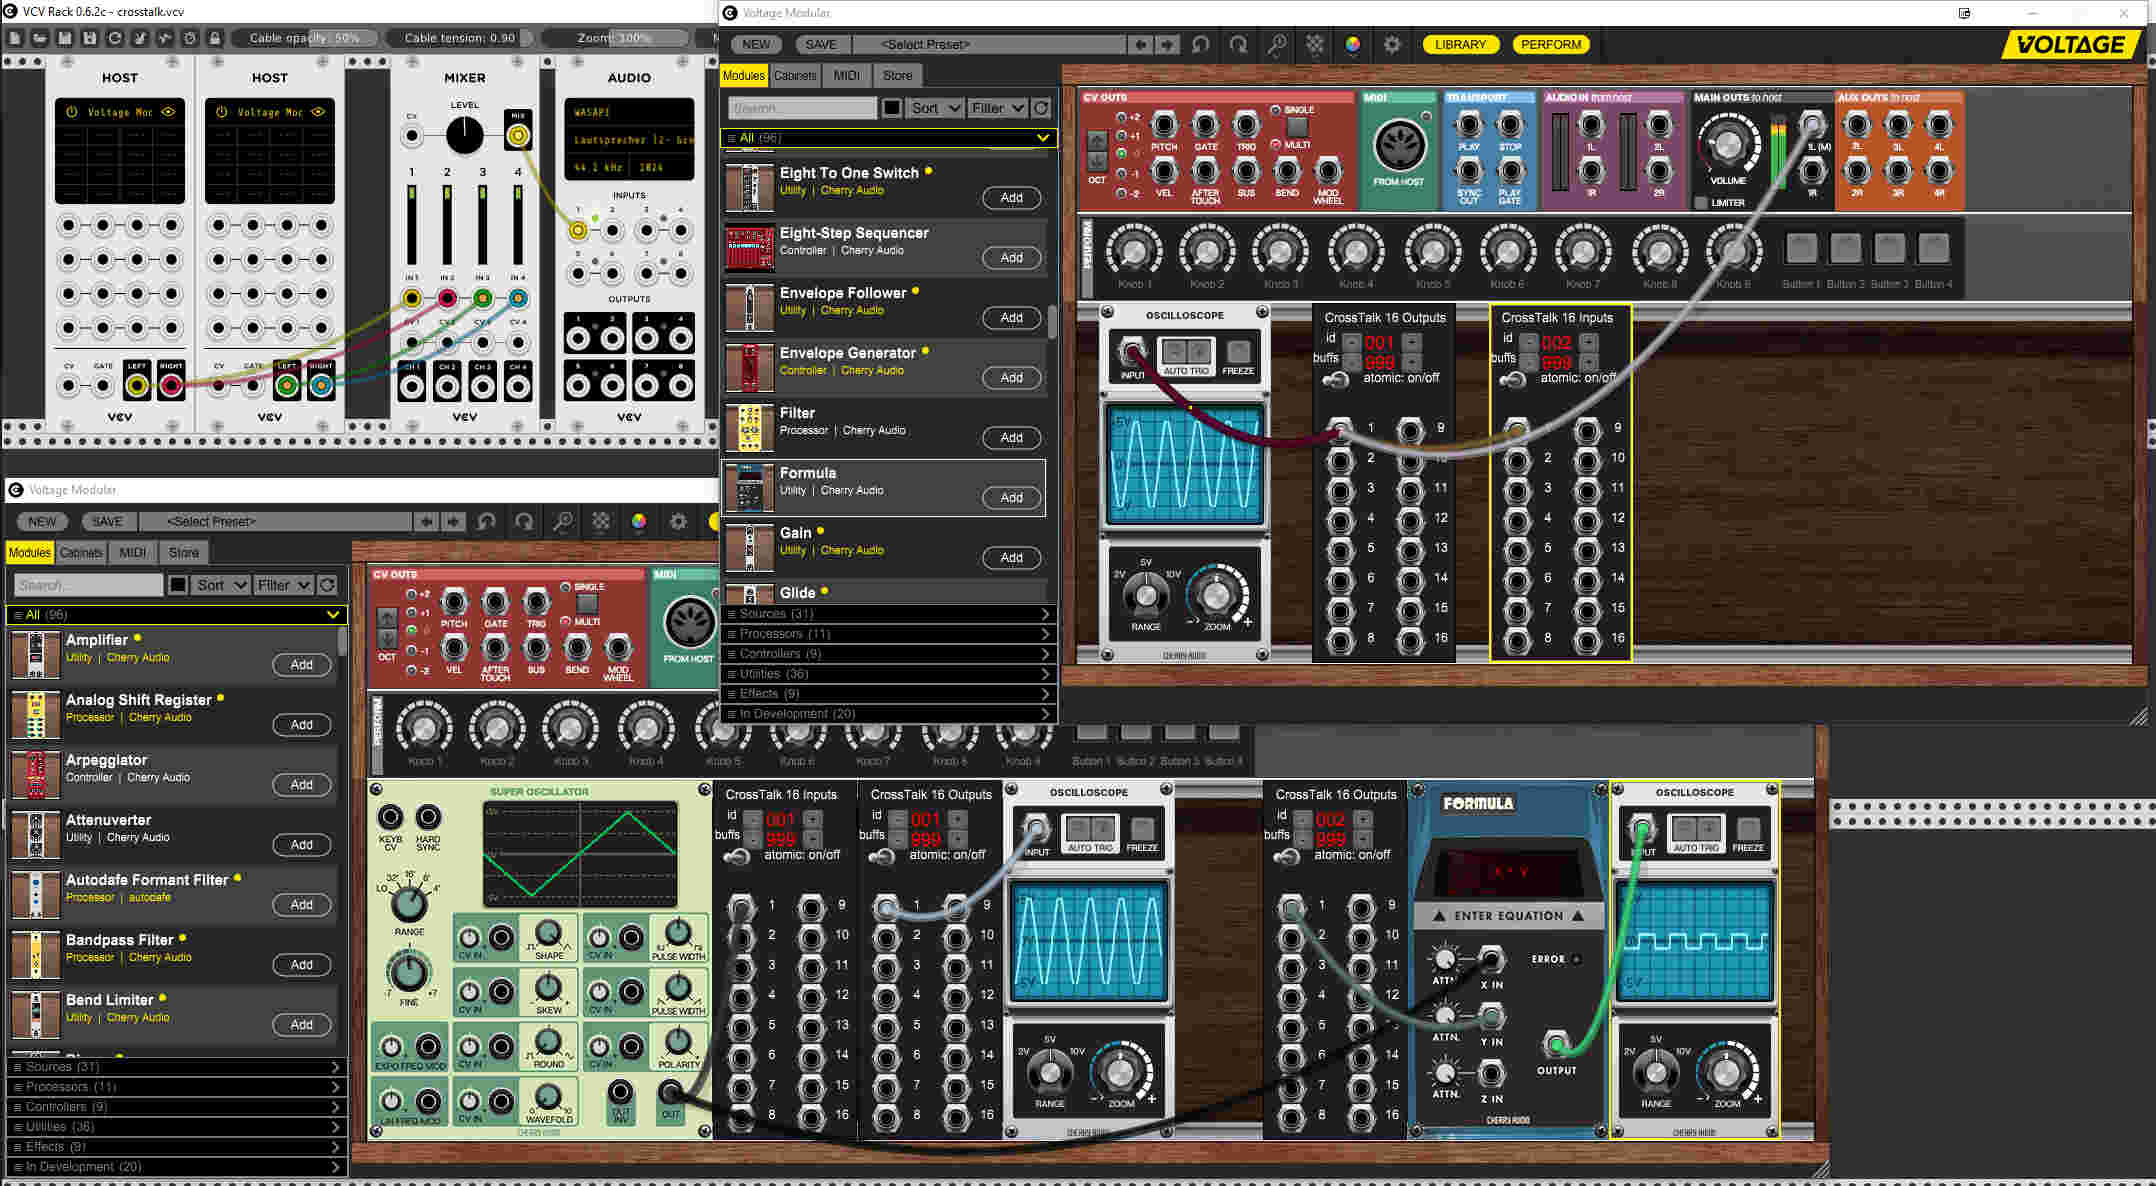
Task: Toggle eye icon on second VCV Host module
Action: click(x=318, y=112)
